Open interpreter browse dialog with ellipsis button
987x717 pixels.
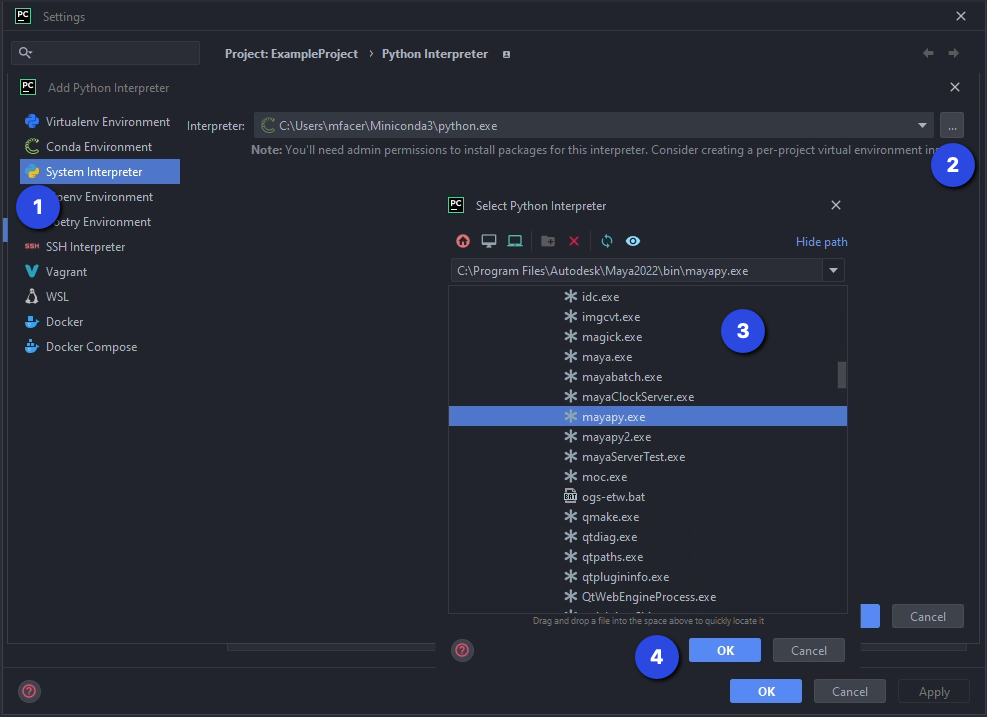click(x=952, y=125)
